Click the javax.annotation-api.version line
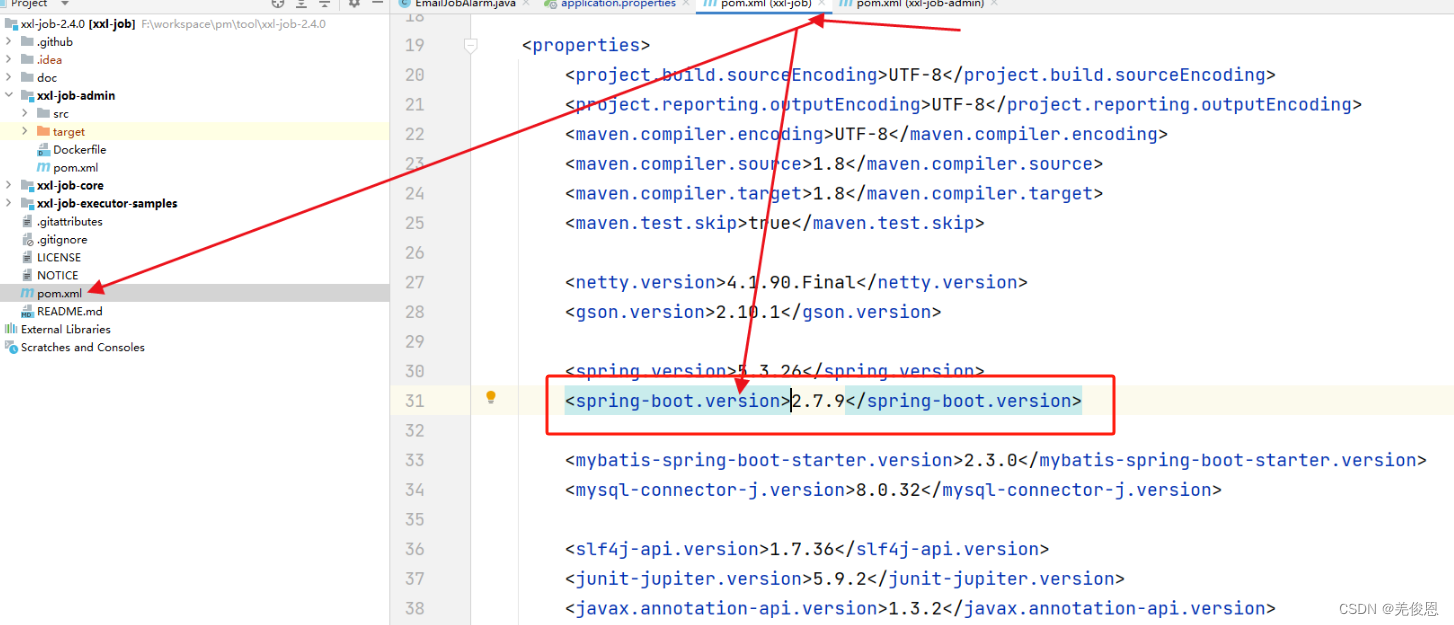The width and height of the screenshot is (1454, 625). click(x=920, y=609)
